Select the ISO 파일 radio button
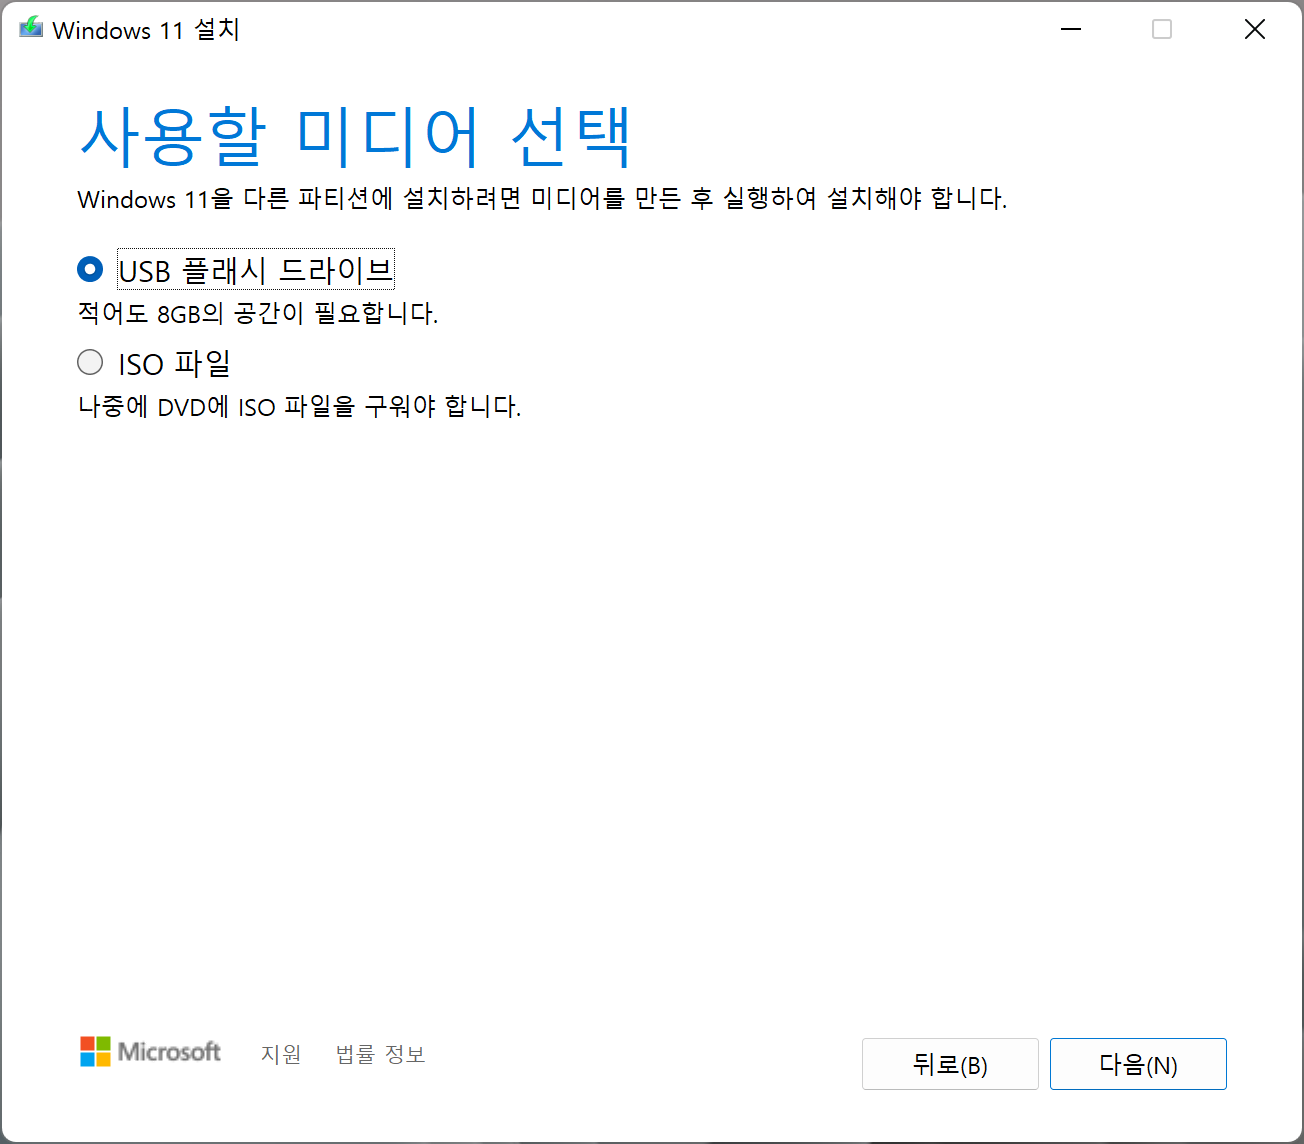This screenshot has height=1144, width=1304. 90,362
